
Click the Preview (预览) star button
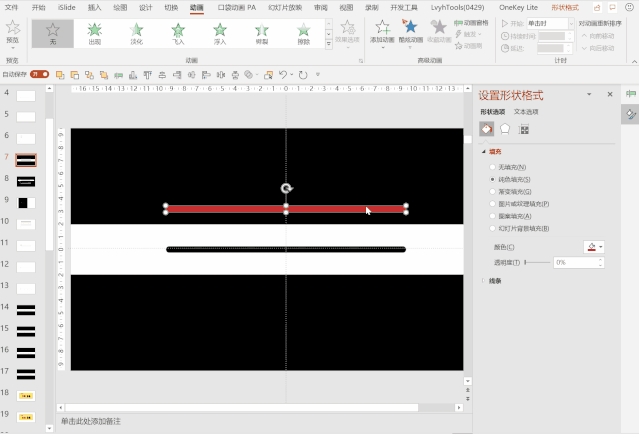pyautogui.click(x=13, y=32)
